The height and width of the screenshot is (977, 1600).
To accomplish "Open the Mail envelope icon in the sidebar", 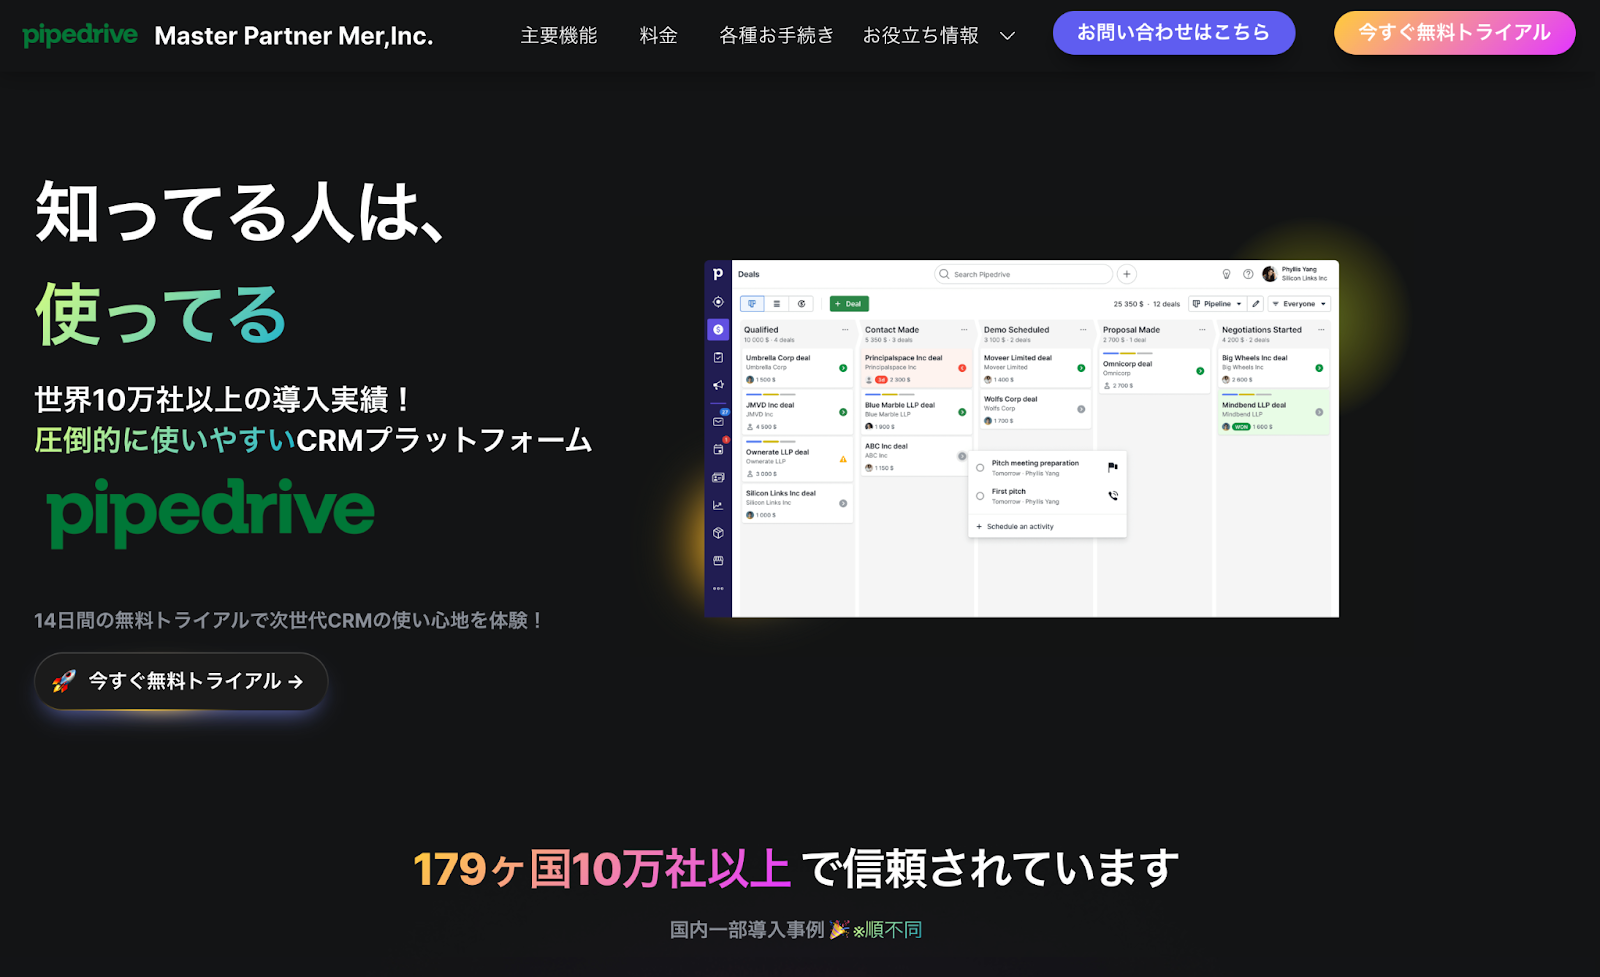I will [718, 422].
